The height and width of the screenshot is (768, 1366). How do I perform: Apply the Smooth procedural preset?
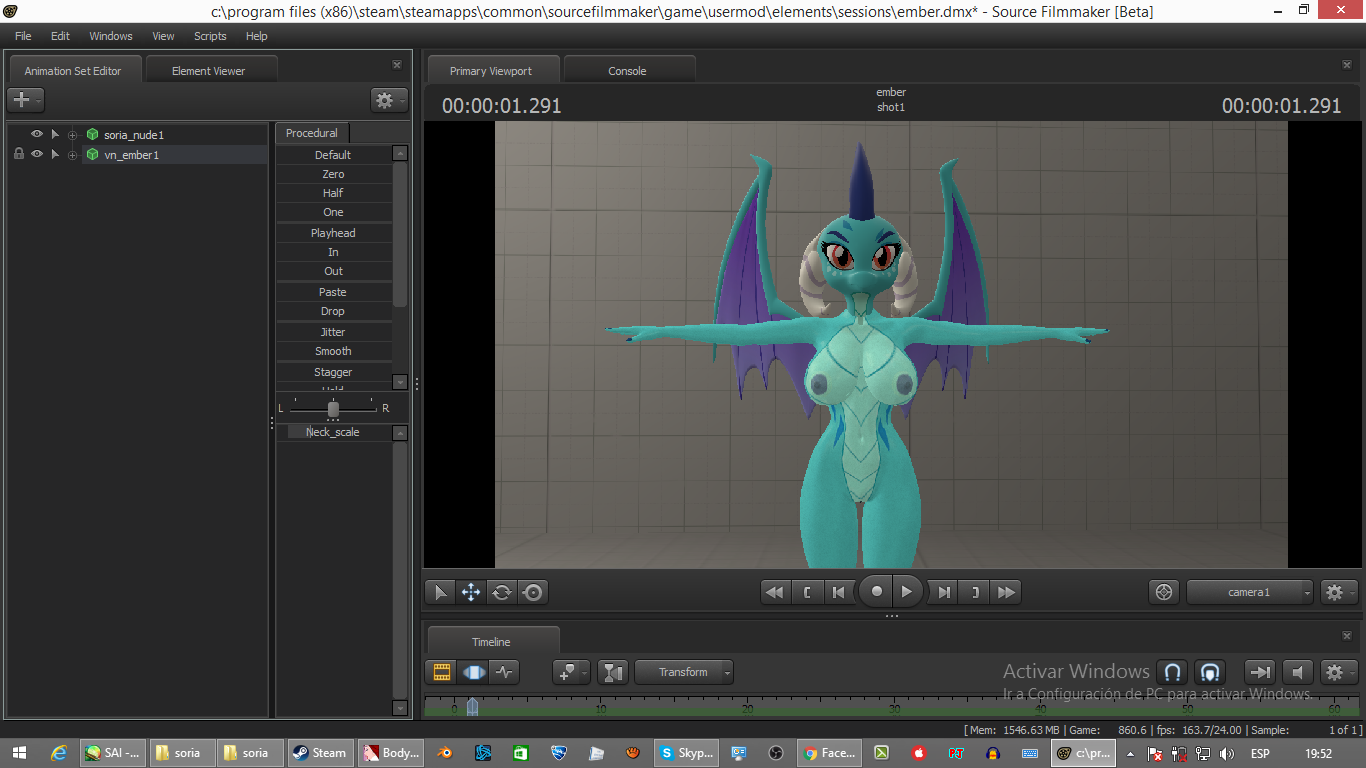click(x=333, y=351)
